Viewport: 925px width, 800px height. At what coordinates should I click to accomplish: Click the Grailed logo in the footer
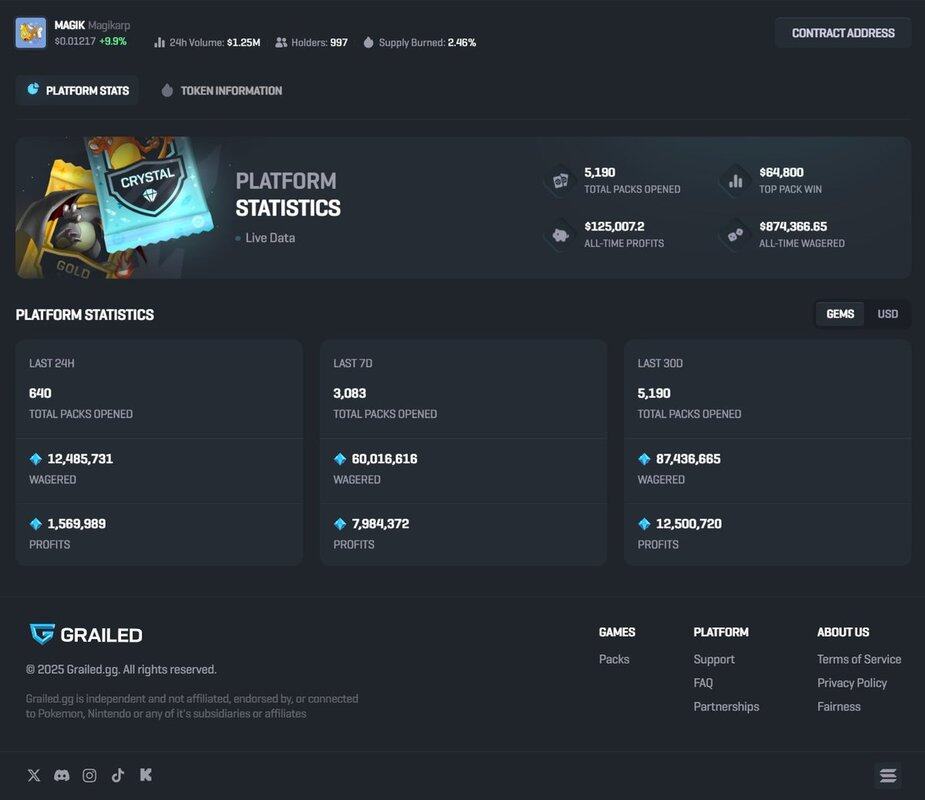tap(86, 634)
